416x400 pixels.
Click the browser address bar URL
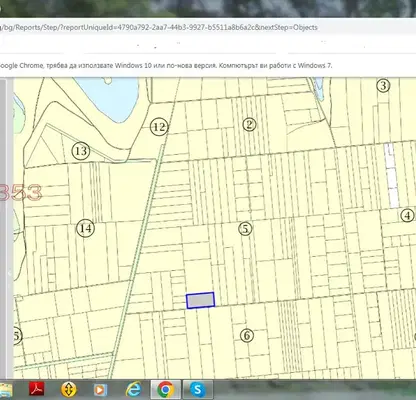(159, 27)
